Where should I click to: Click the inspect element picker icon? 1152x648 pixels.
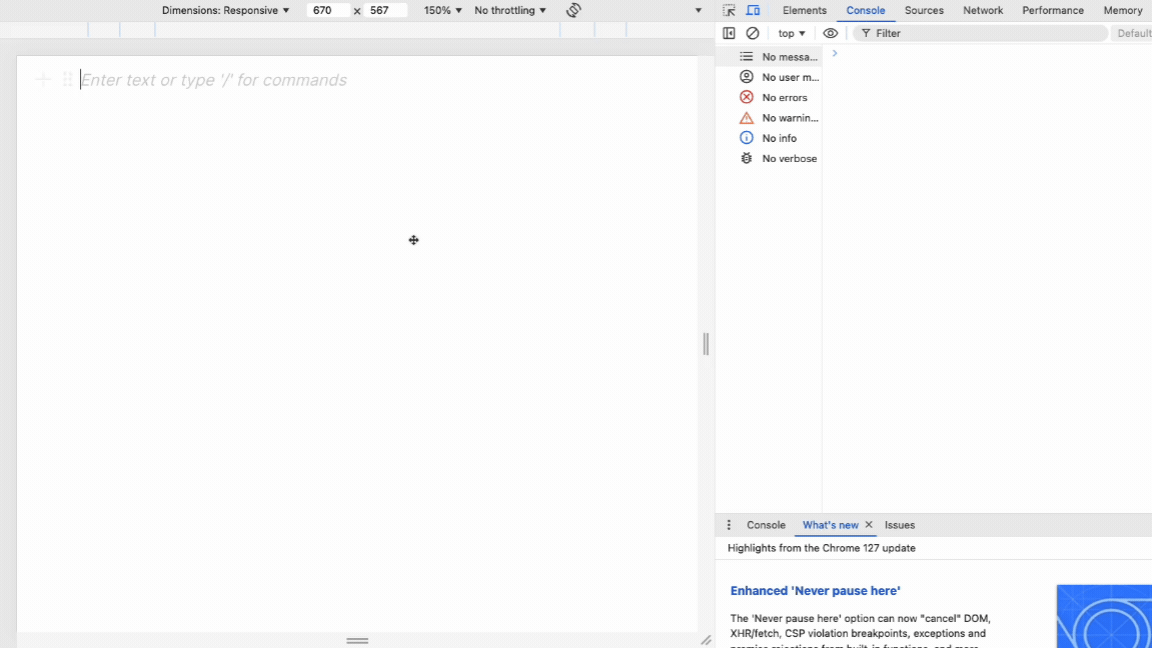click(729, 10)
